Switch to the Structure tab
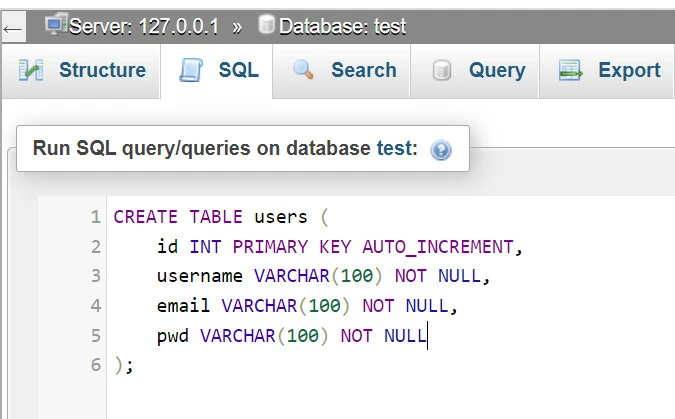Viewport: 675px width, 419px height. click(x=101, y=70)
